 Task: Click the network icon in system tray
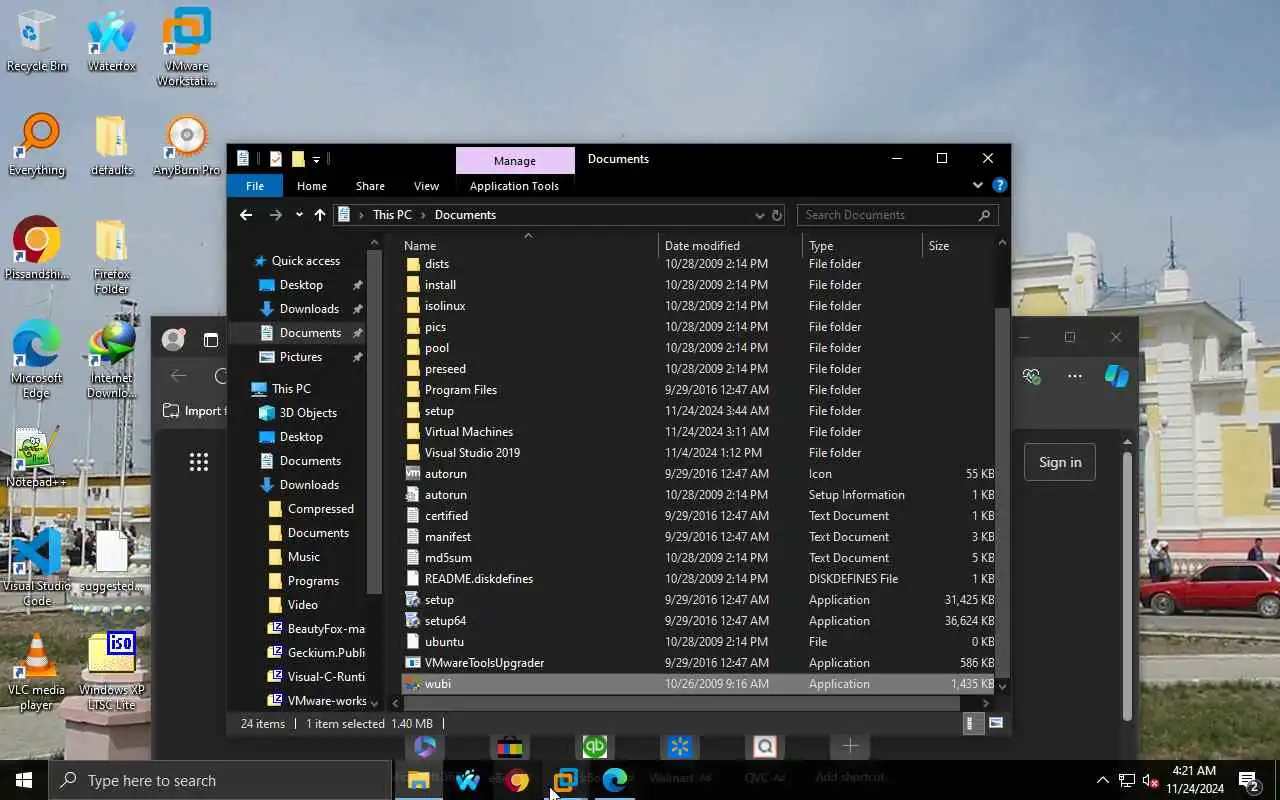coord(1127,781)
